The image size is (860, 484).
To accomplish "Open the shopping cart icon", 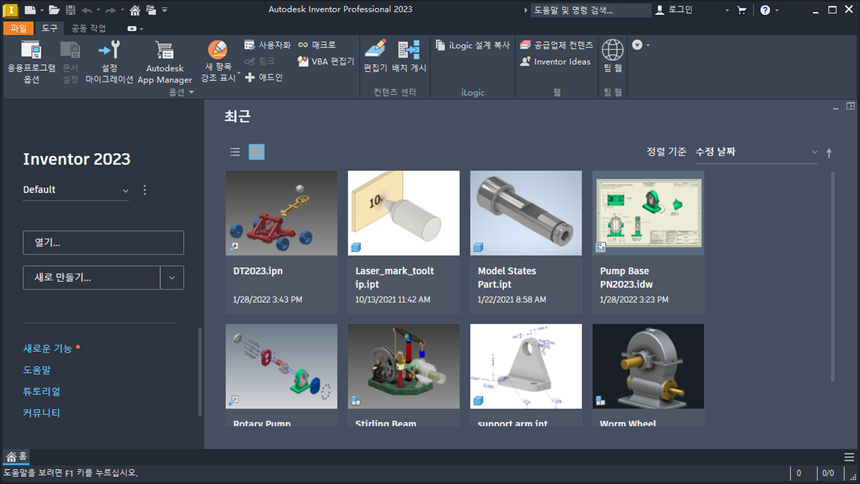I will click(742, 10).
